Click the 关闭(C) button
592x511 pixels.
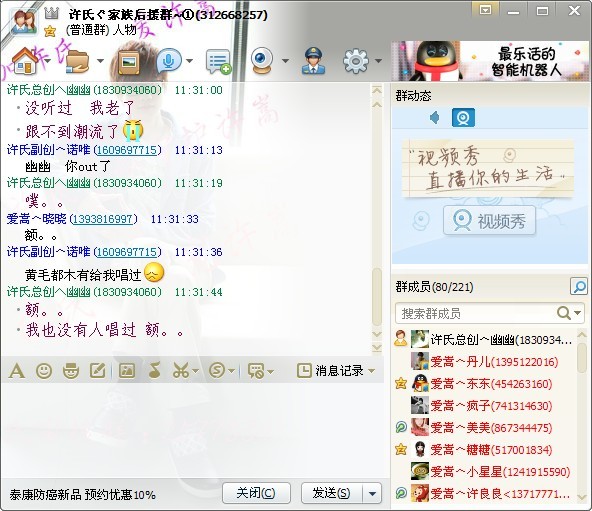pyautogui.click(x=256, y=493)
